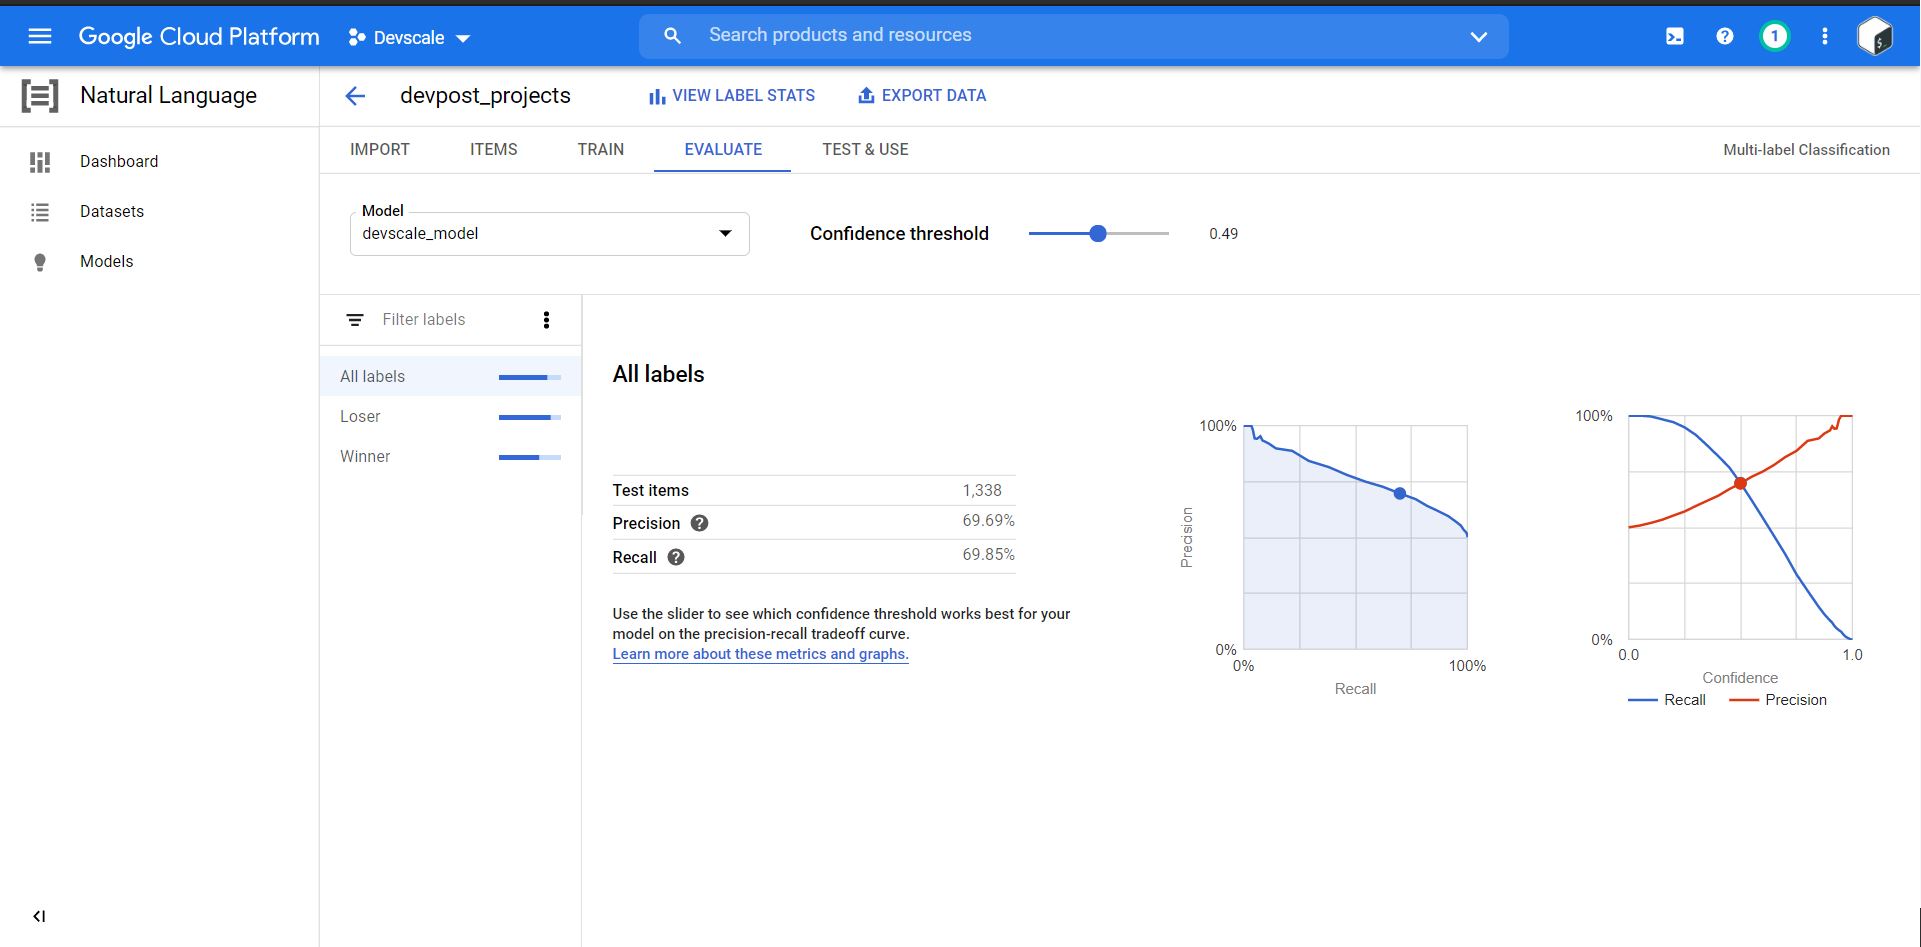The width and height of the screenshot is (1921, 947).
Task: Click the blue point on precision-recall curve
Action: [x=1400, y=494]
